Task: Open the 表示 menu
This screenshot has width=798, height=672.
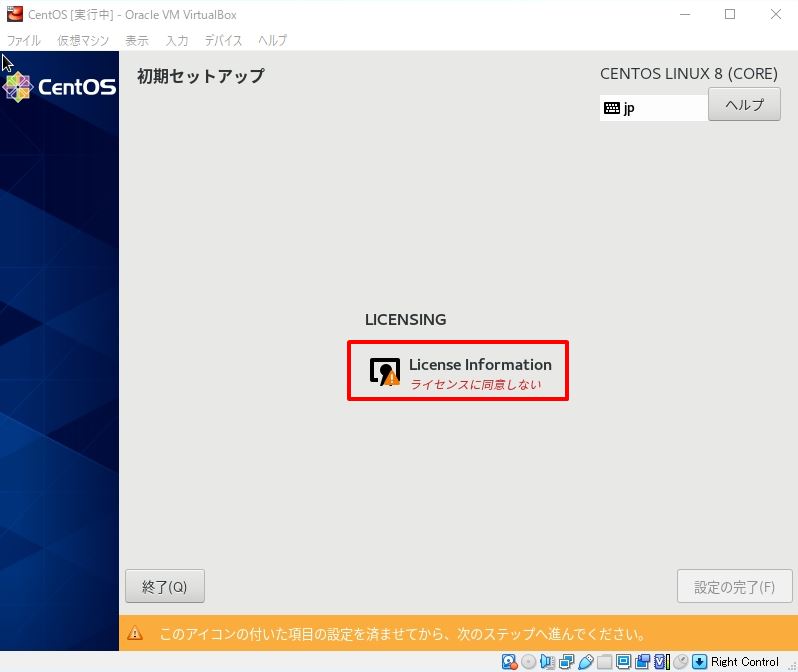Action: (137, 40)
